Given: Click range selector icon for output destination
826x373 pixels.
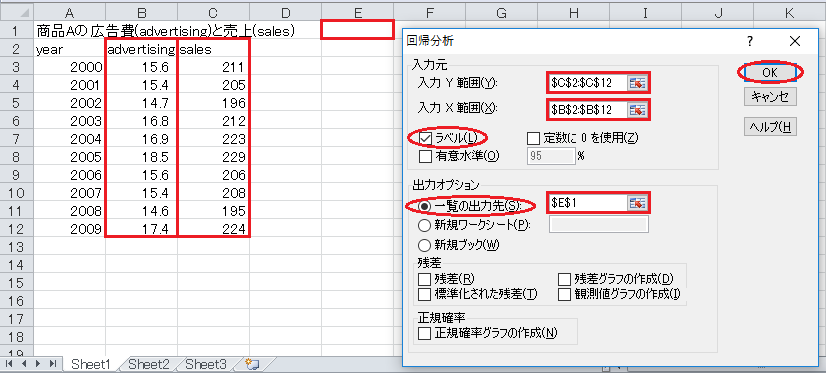Looking at the screenshot, I should (x=637, y=203).
